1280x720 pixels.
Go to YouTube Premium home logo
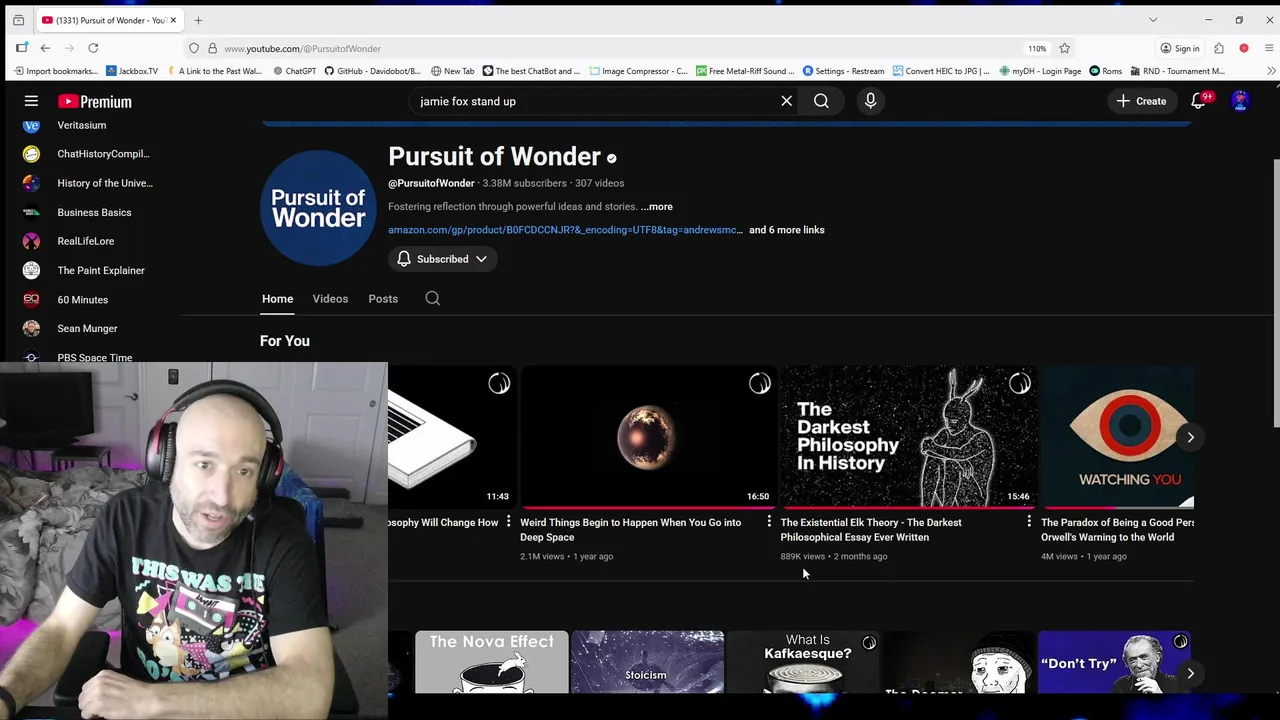pyautogui.click(x=94, y=101)
